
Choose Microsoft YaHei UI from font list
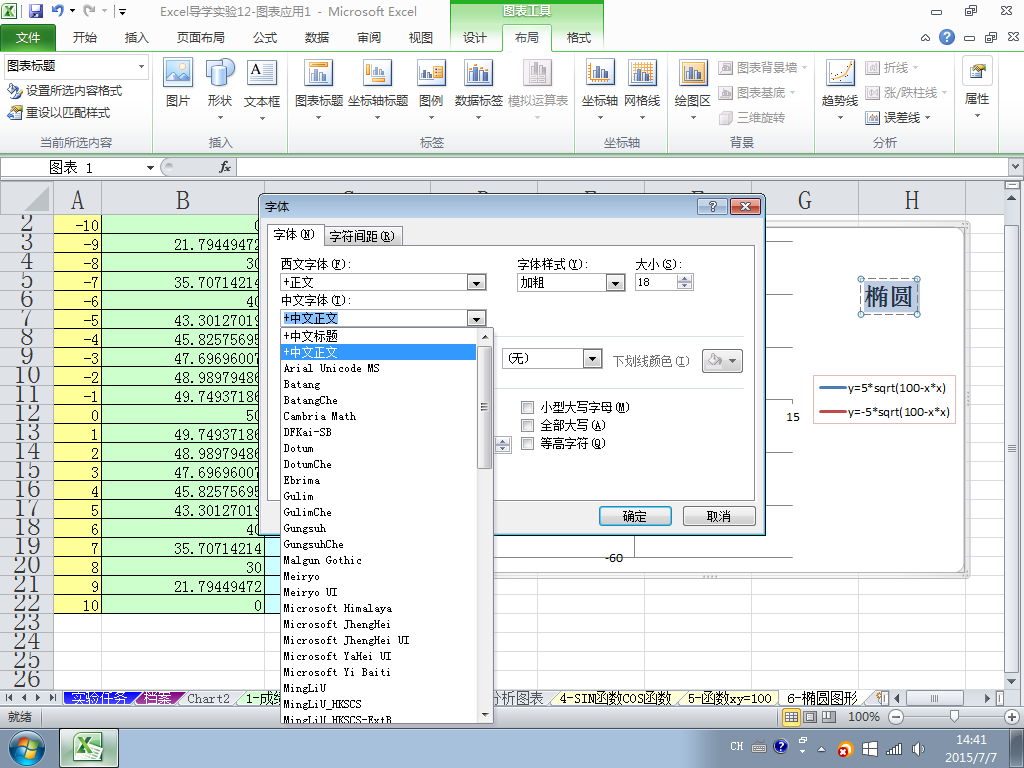click(379, 656)
